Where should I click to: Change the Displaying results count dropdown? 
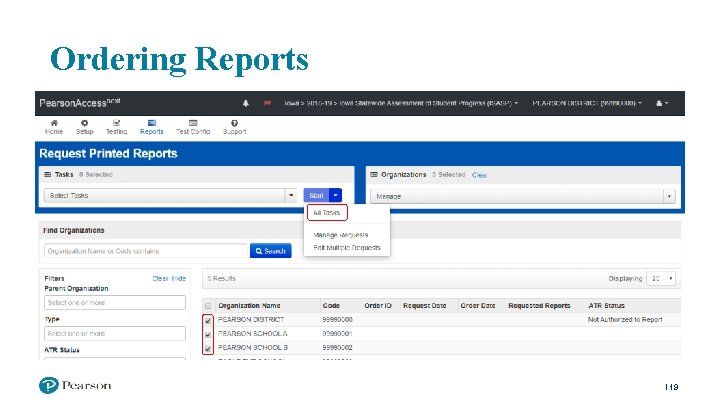[x=661, y=279]
